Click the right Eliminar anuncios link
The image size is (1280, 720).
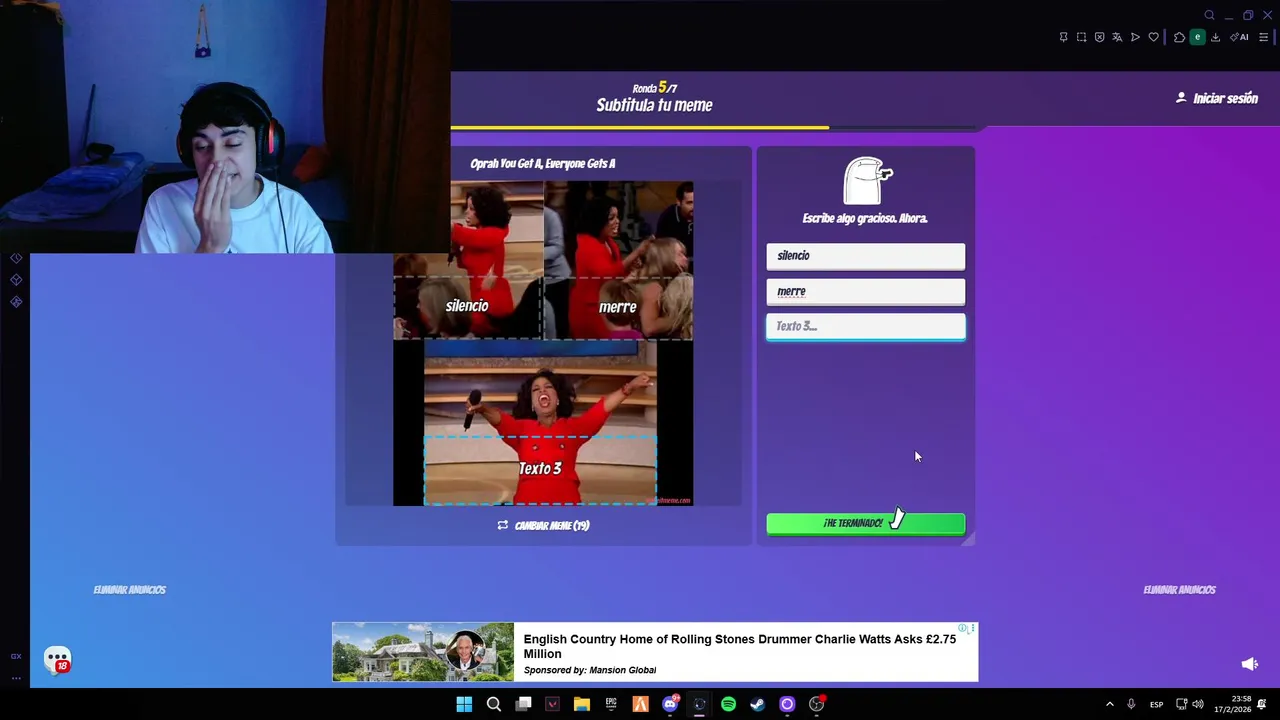pyautogui.click(x=1180, y=590)
